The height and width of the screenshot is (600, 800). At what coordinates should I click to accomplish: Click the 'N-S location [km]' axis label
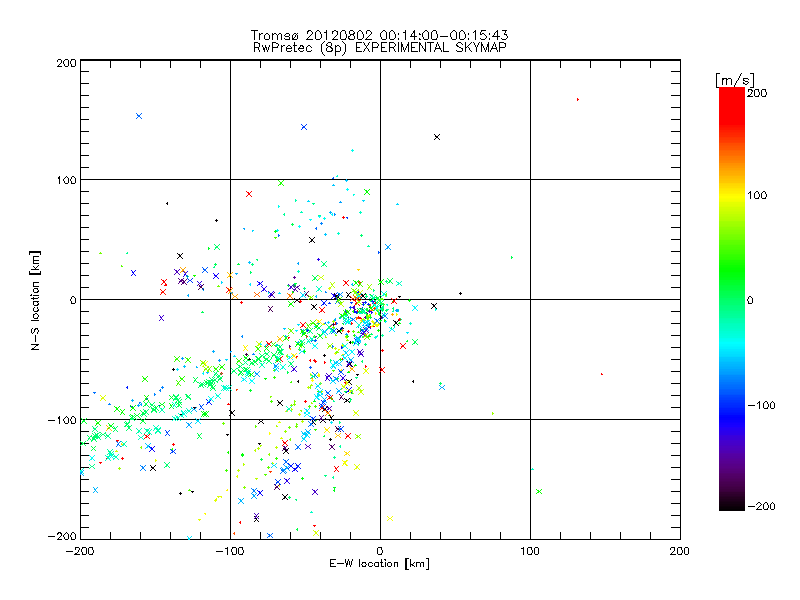point(35,301)
